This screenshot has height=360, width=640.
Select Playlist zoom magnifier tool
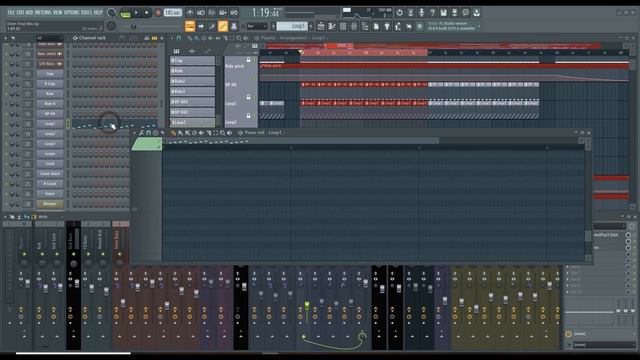click(x=239, y=38)
